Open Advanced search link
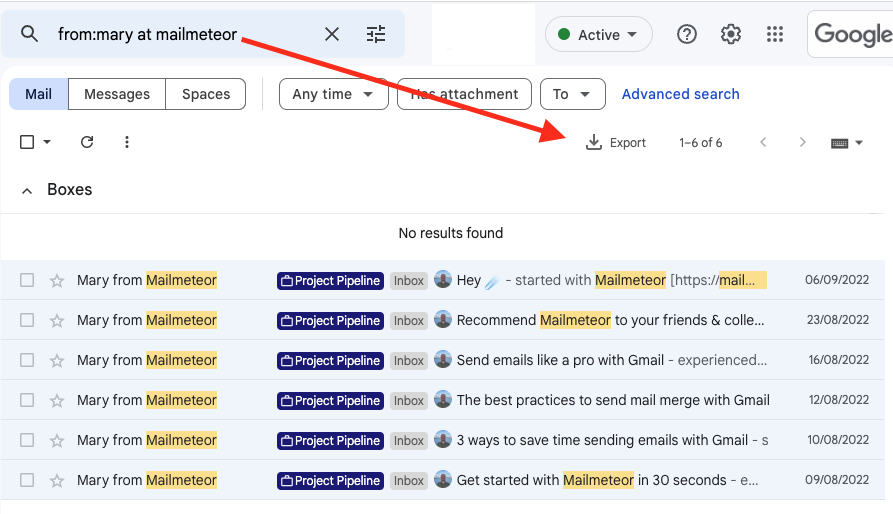This screenshot has height=514, width=893. tap(681, 94)
